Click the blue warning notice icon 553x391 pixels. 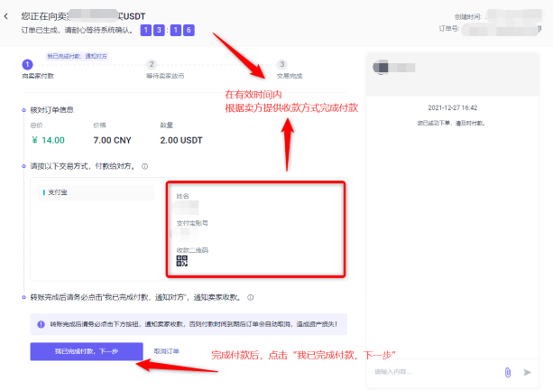point(41,324)
